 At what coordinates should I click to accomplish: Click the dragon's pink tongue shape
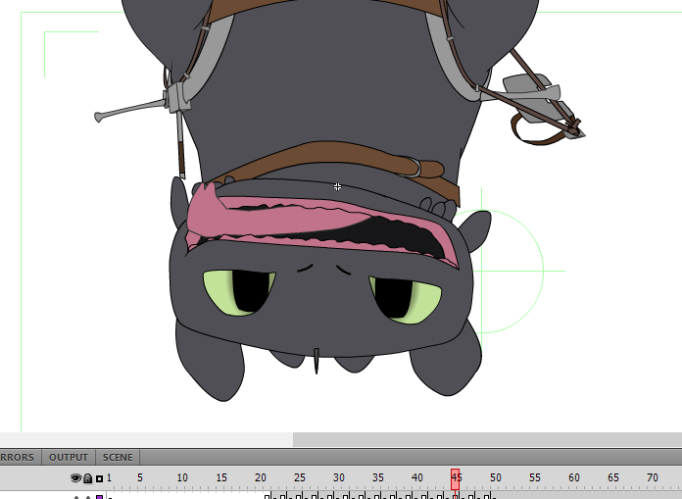(x=205, y=213)
